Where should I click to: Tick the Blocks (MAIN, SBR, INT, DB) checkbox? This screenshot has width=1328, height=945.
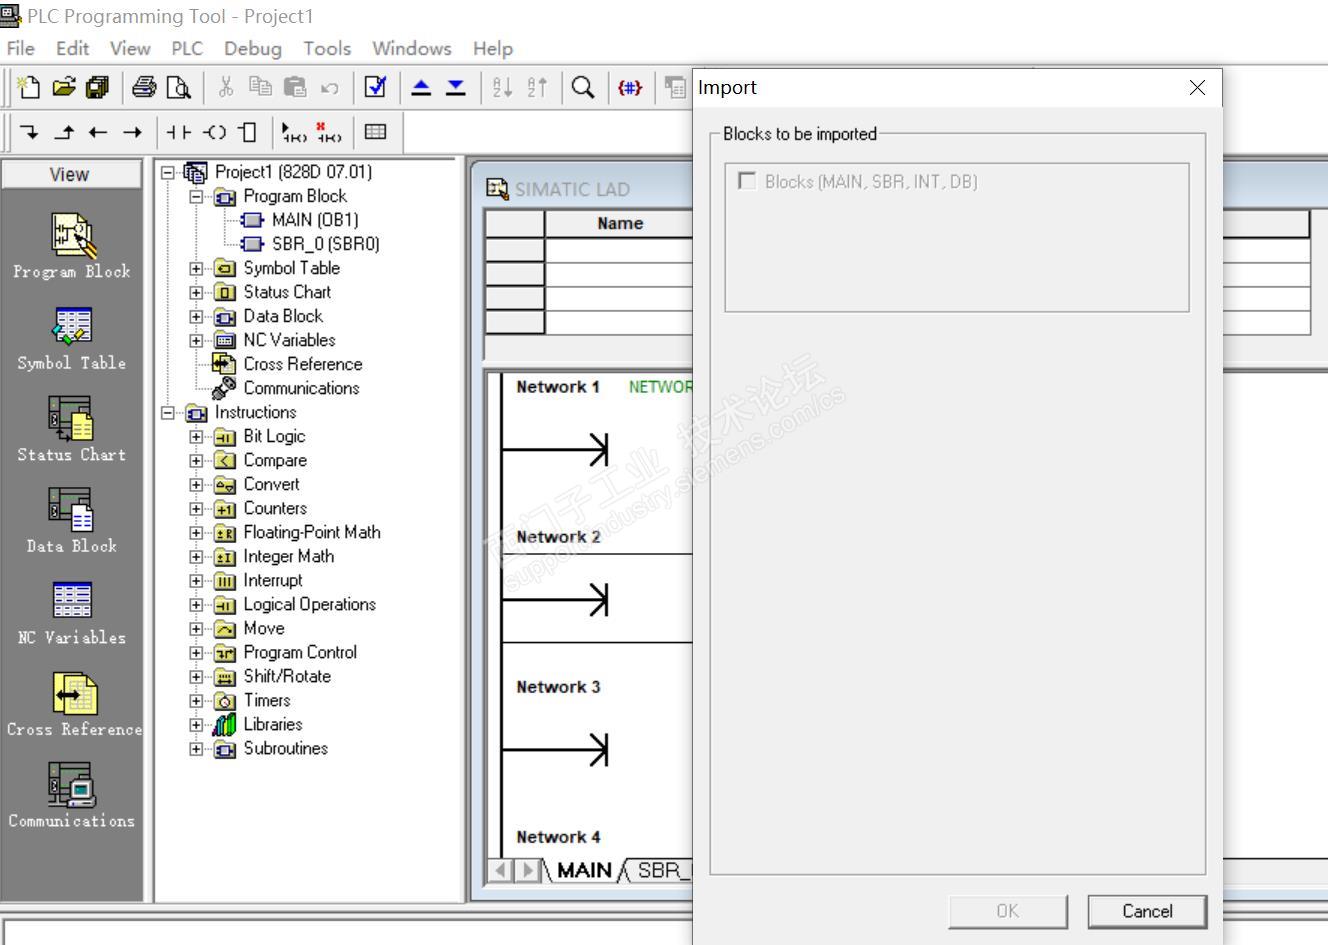click(x=746, y=181)
